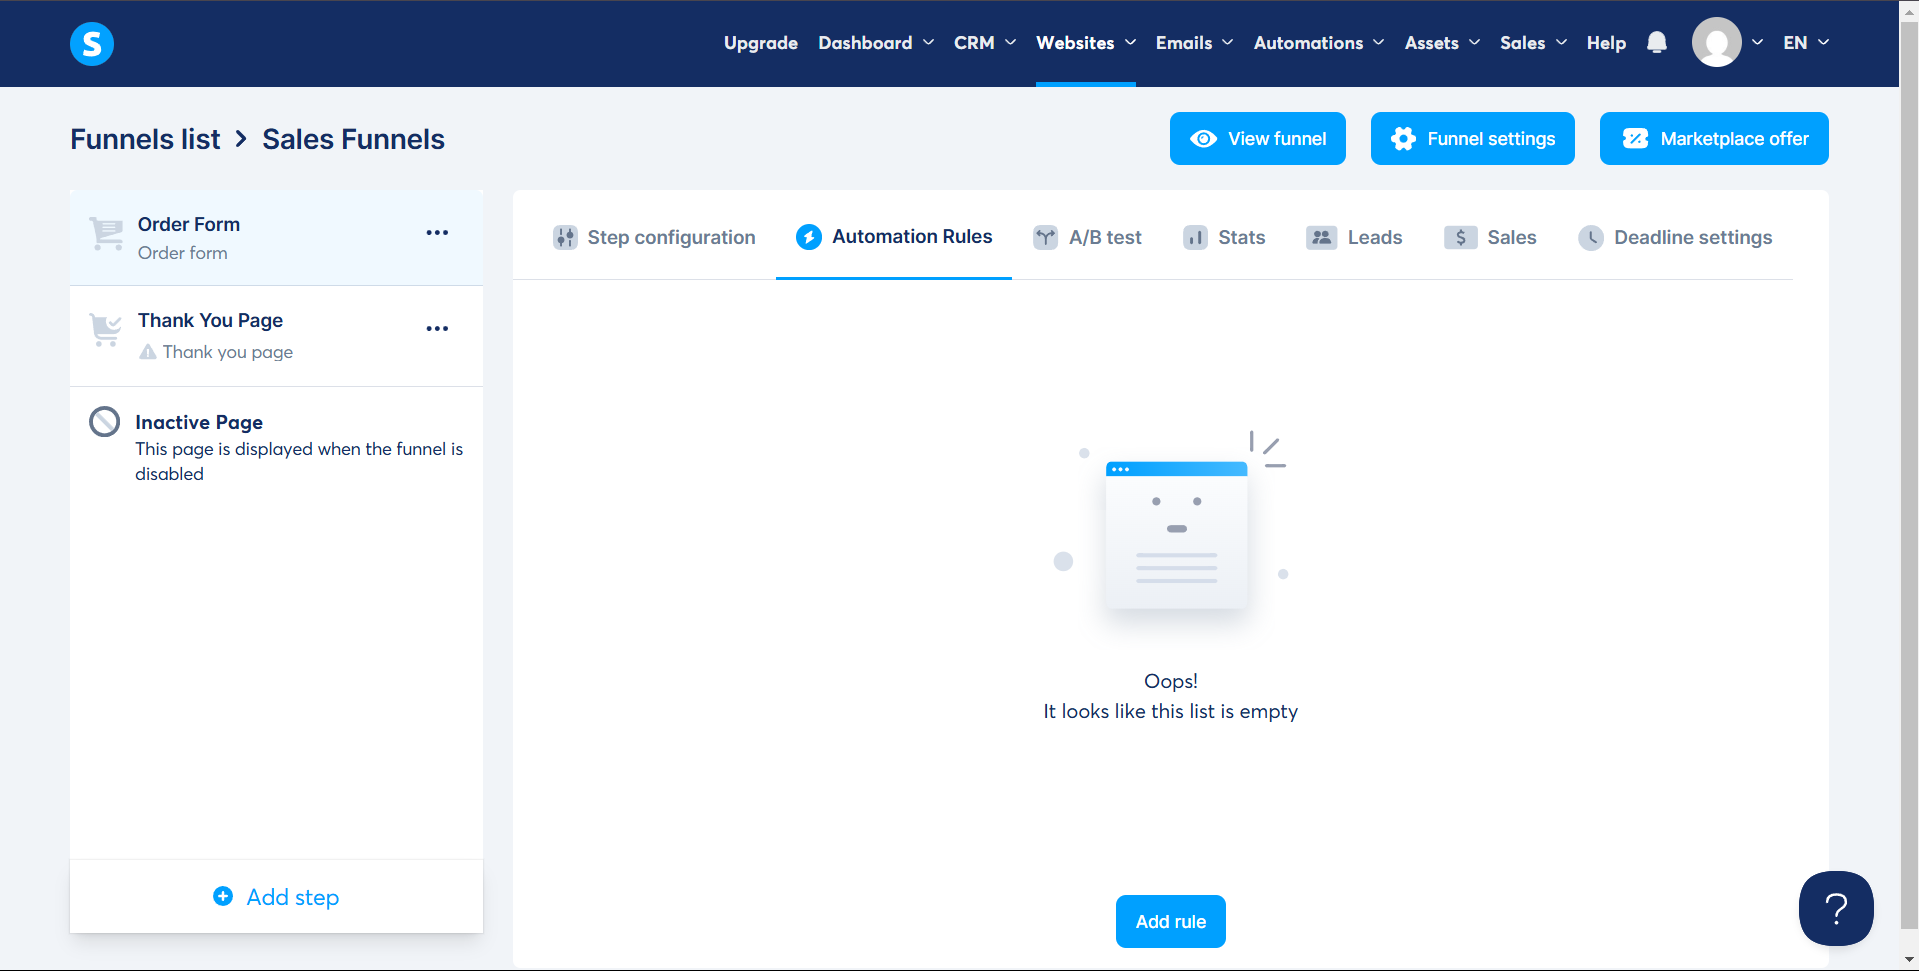Viewport: 1919px width, 971px height.
Task: Open the EN language selector
Action: pyautogui.click(x=1805, y=43)
